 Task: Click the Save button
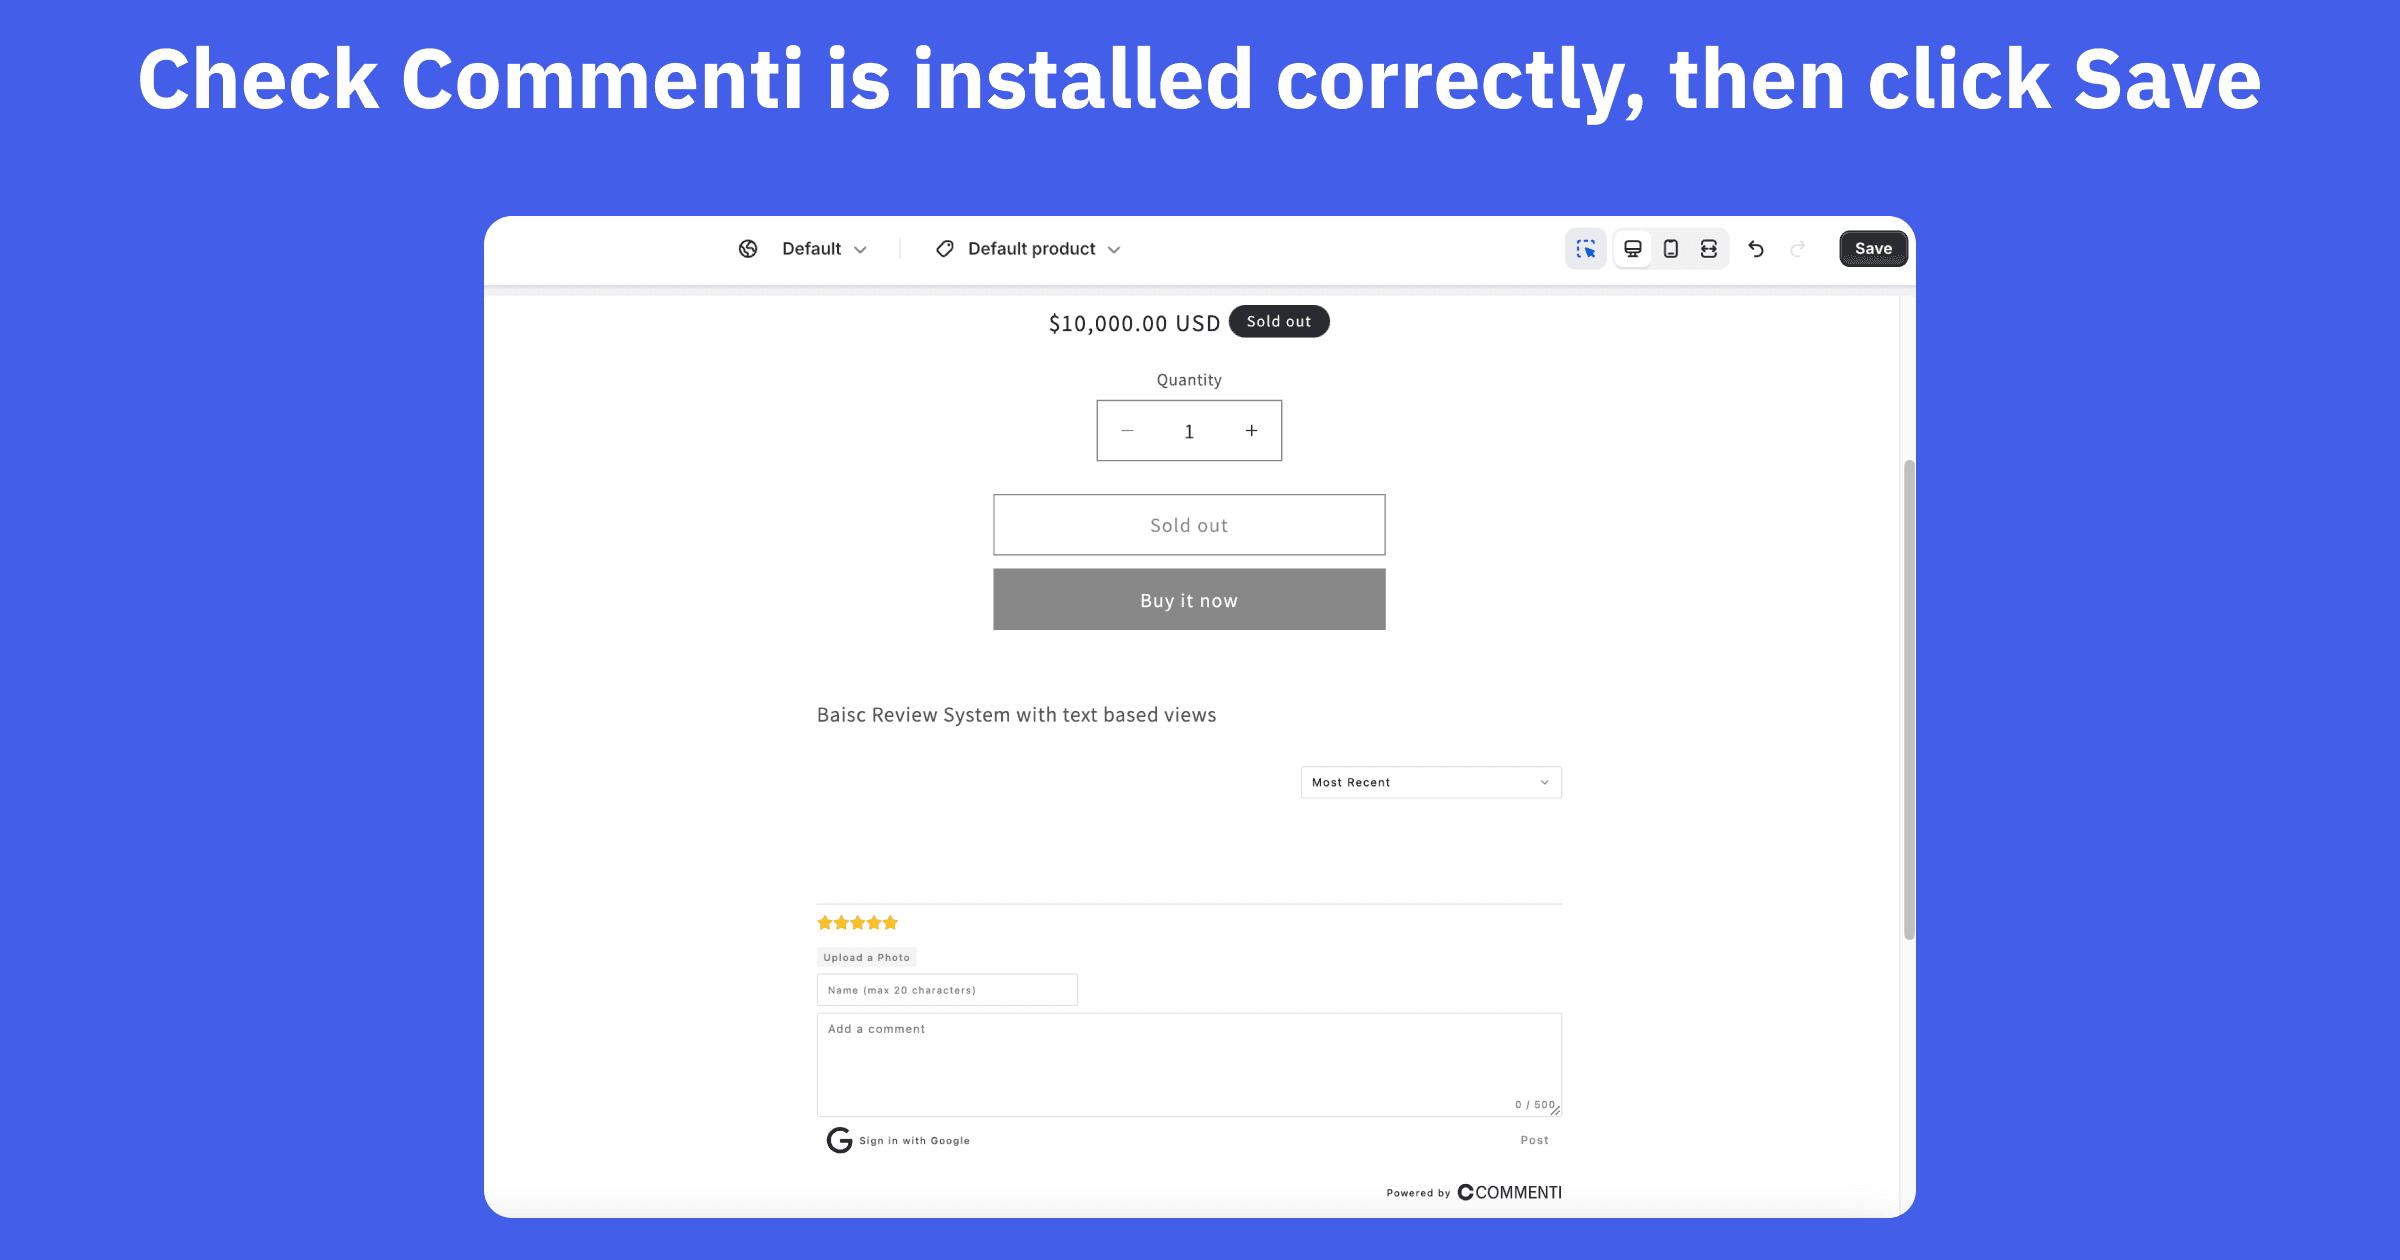(x=1871, y=248)
